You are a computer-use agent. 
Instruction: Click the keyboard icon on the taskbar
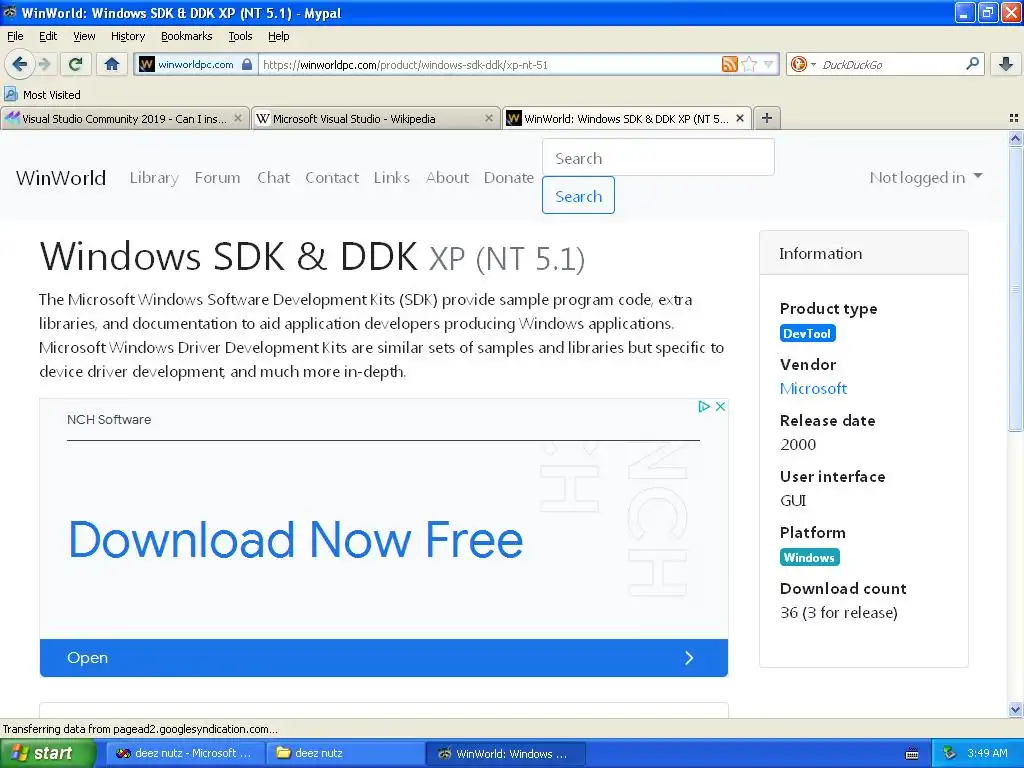912,754
